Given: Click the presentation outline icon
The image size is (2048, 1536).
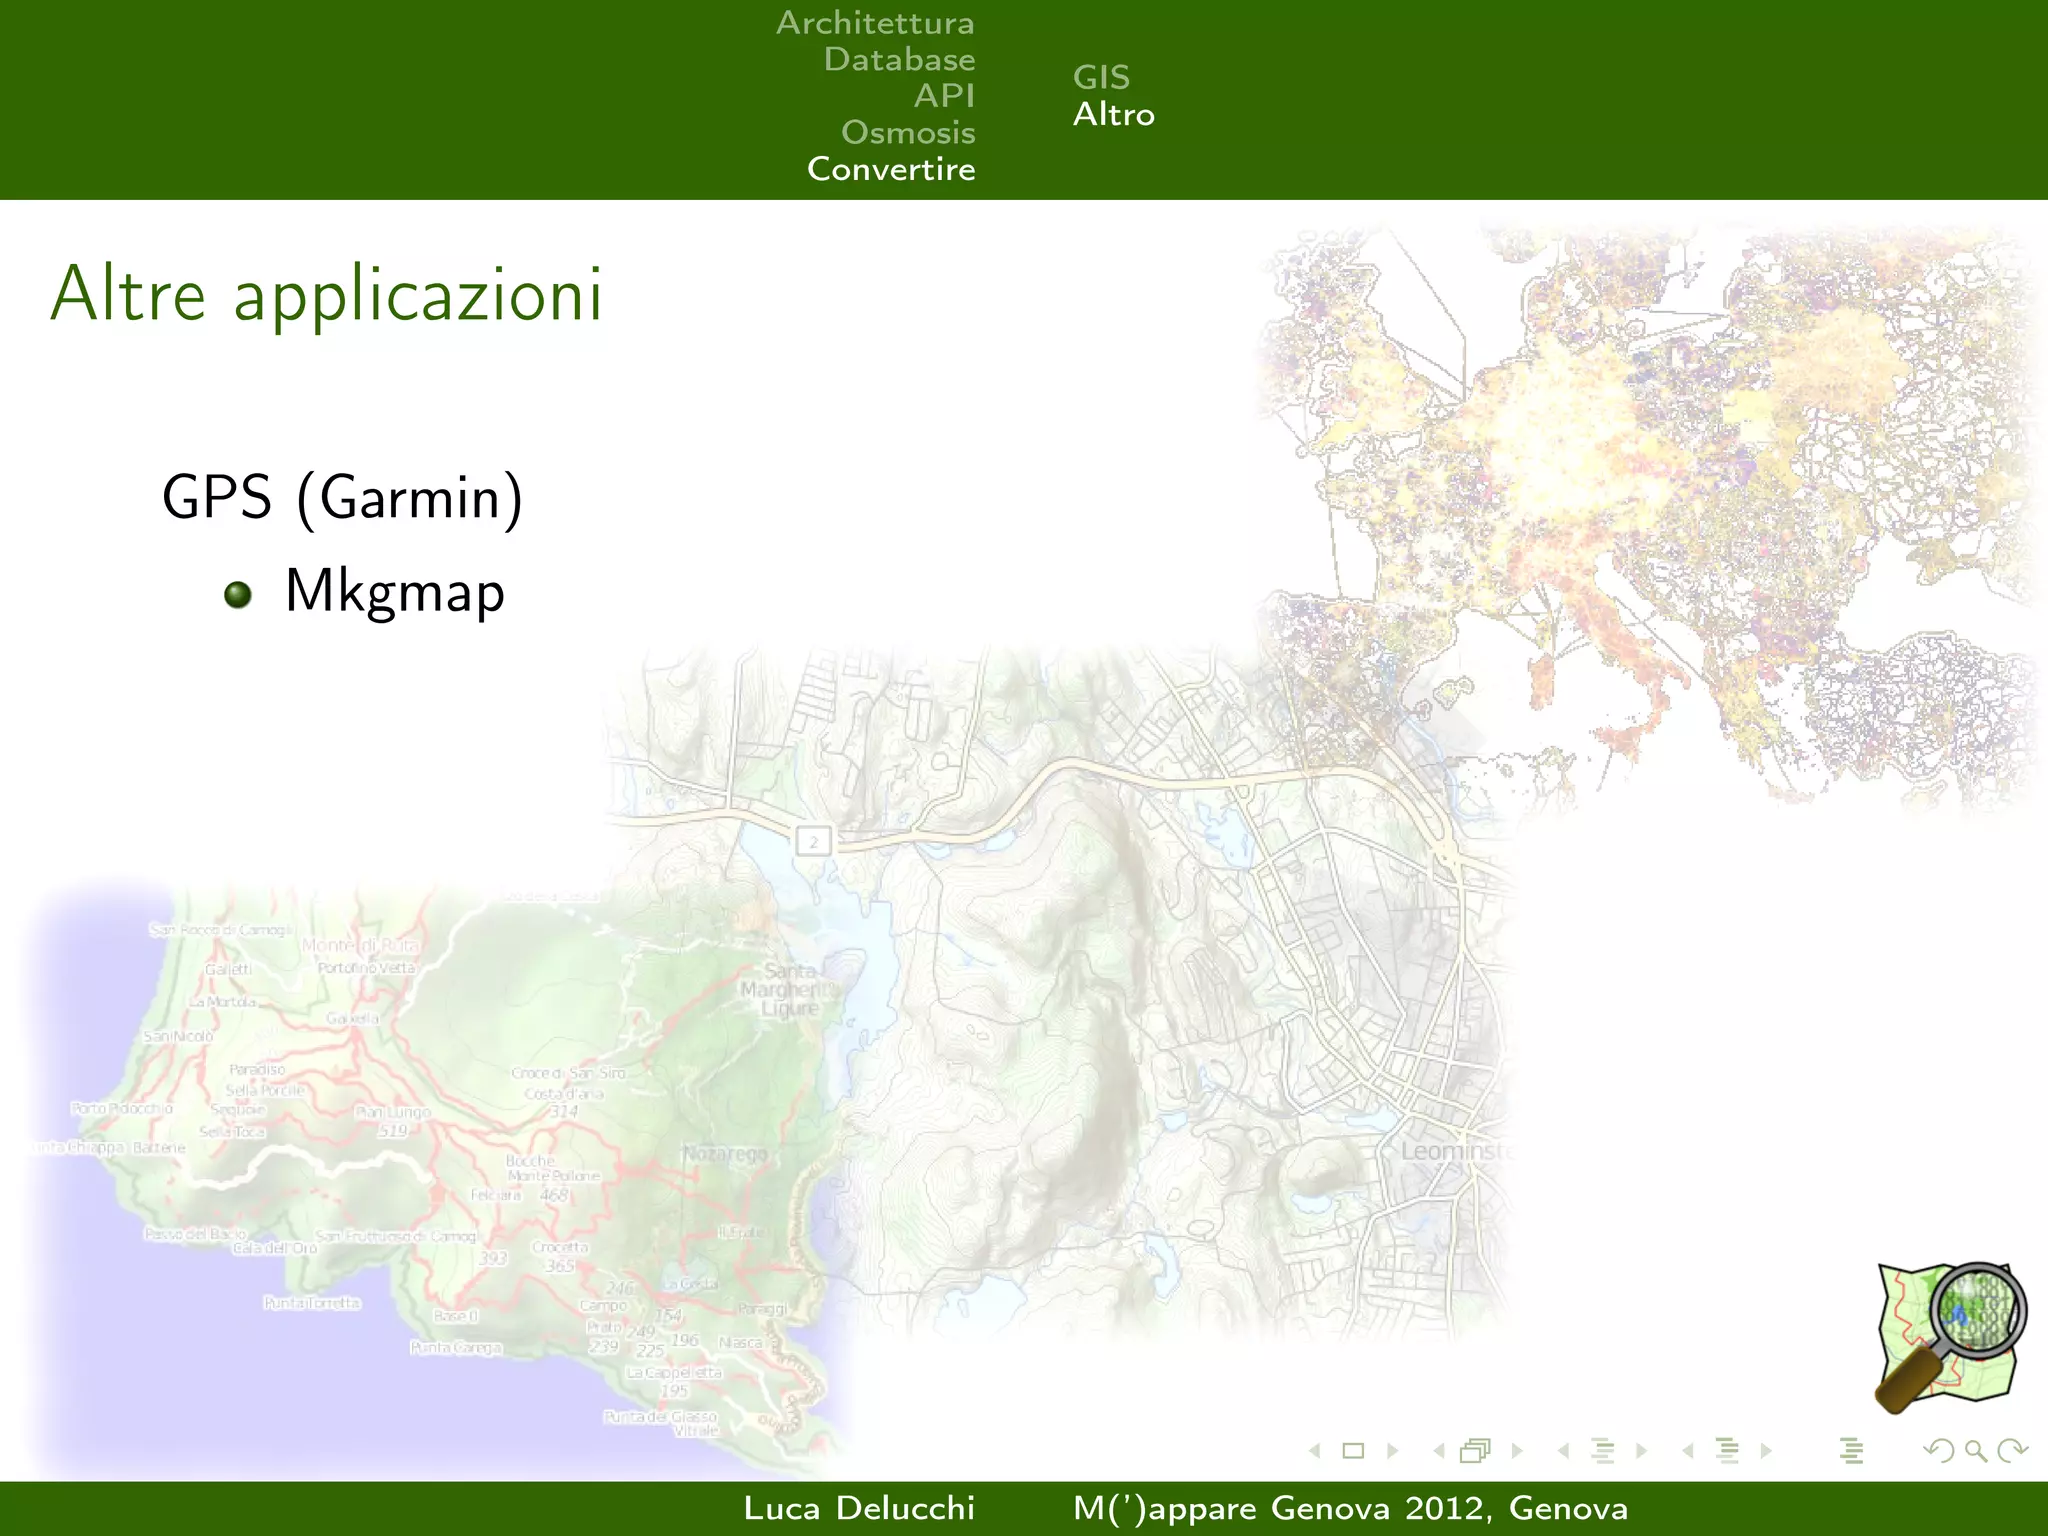Looking at the screenshot, I should [x=1851, y=1451].
